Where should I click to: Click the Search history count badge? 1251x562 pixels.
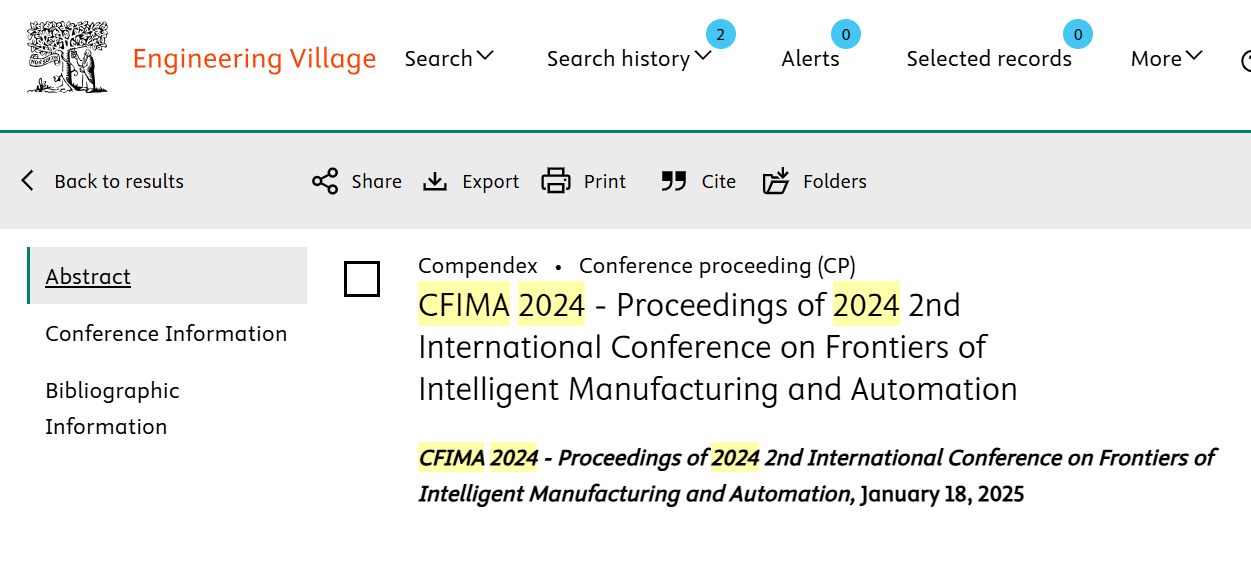(720, 35)
